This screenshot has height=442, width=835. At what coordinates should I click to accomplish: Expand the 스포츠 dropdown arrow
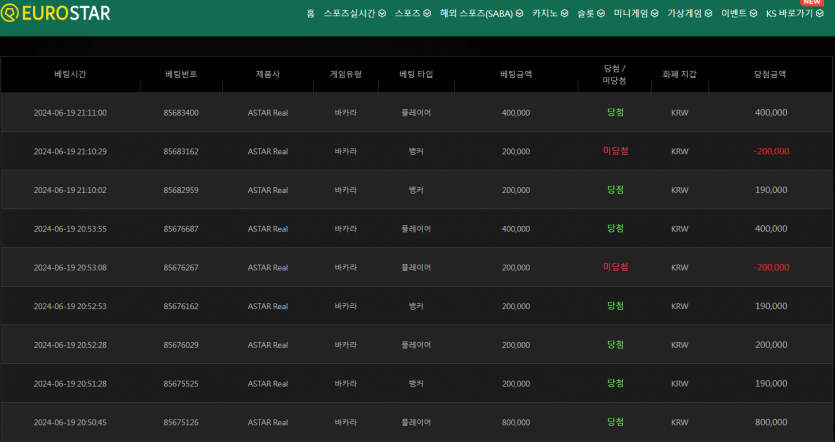pos(427,13)
